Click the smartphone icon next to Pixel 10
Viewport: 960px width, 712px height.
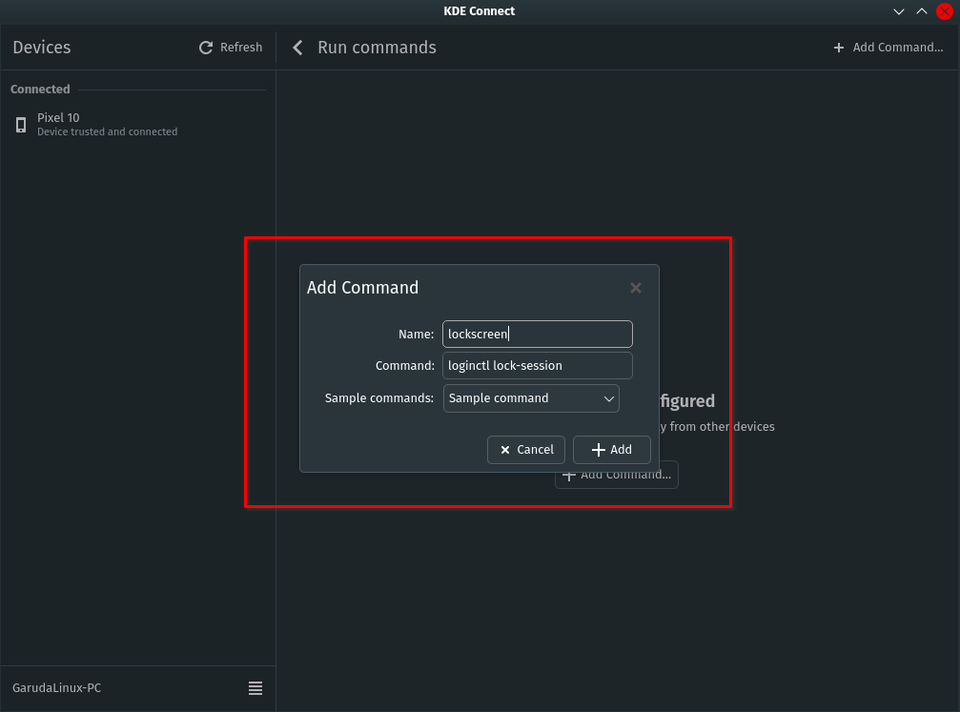tap(21, 123)
